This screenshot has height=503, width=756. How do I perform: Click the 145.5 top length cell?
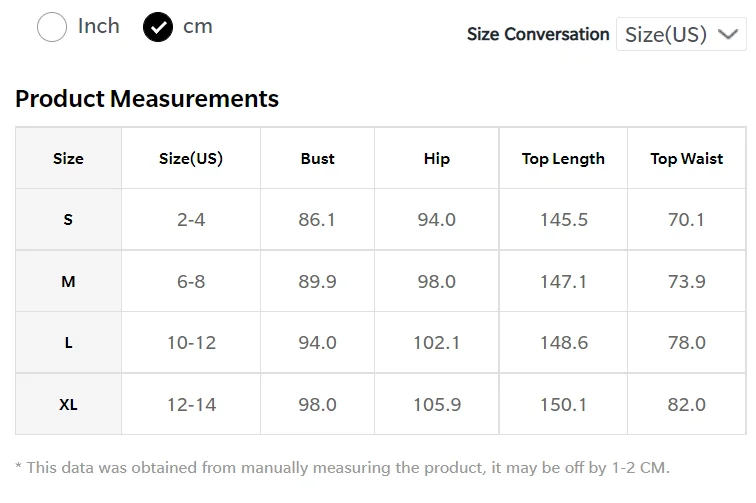click(563, 220)
